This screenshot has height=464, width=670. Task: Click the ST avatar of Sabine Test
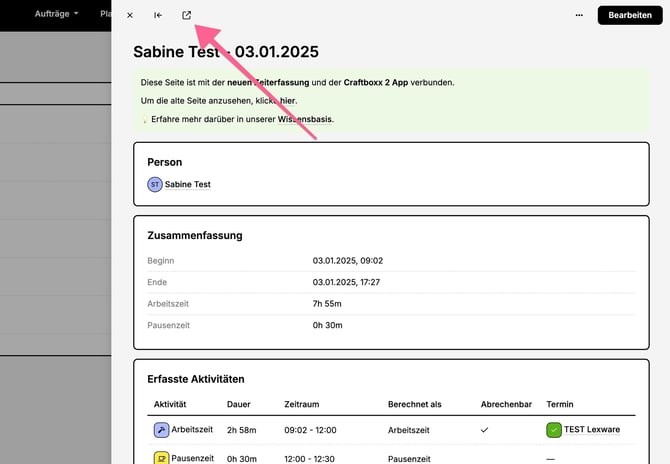(155, 184)
